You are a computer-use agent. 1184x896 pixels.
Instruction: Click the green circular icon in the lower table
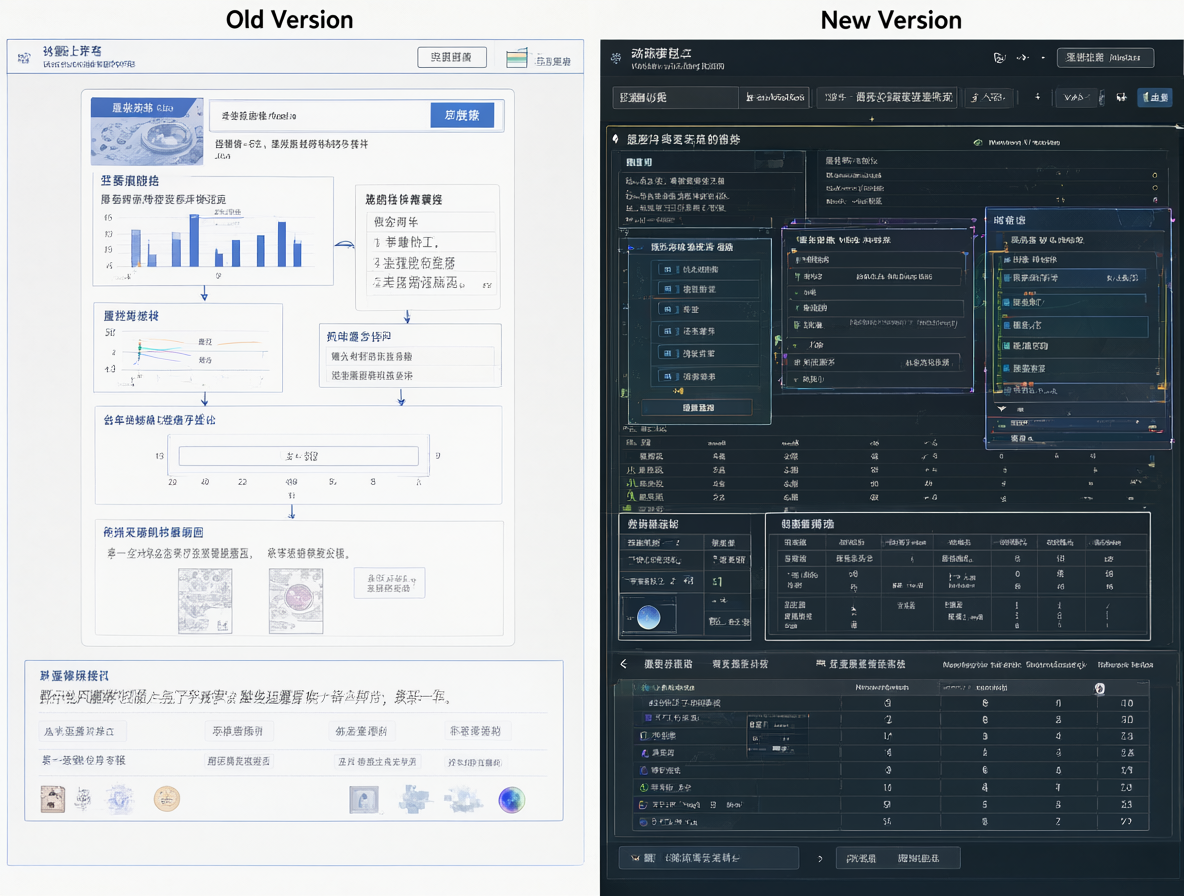click(643, 787)
